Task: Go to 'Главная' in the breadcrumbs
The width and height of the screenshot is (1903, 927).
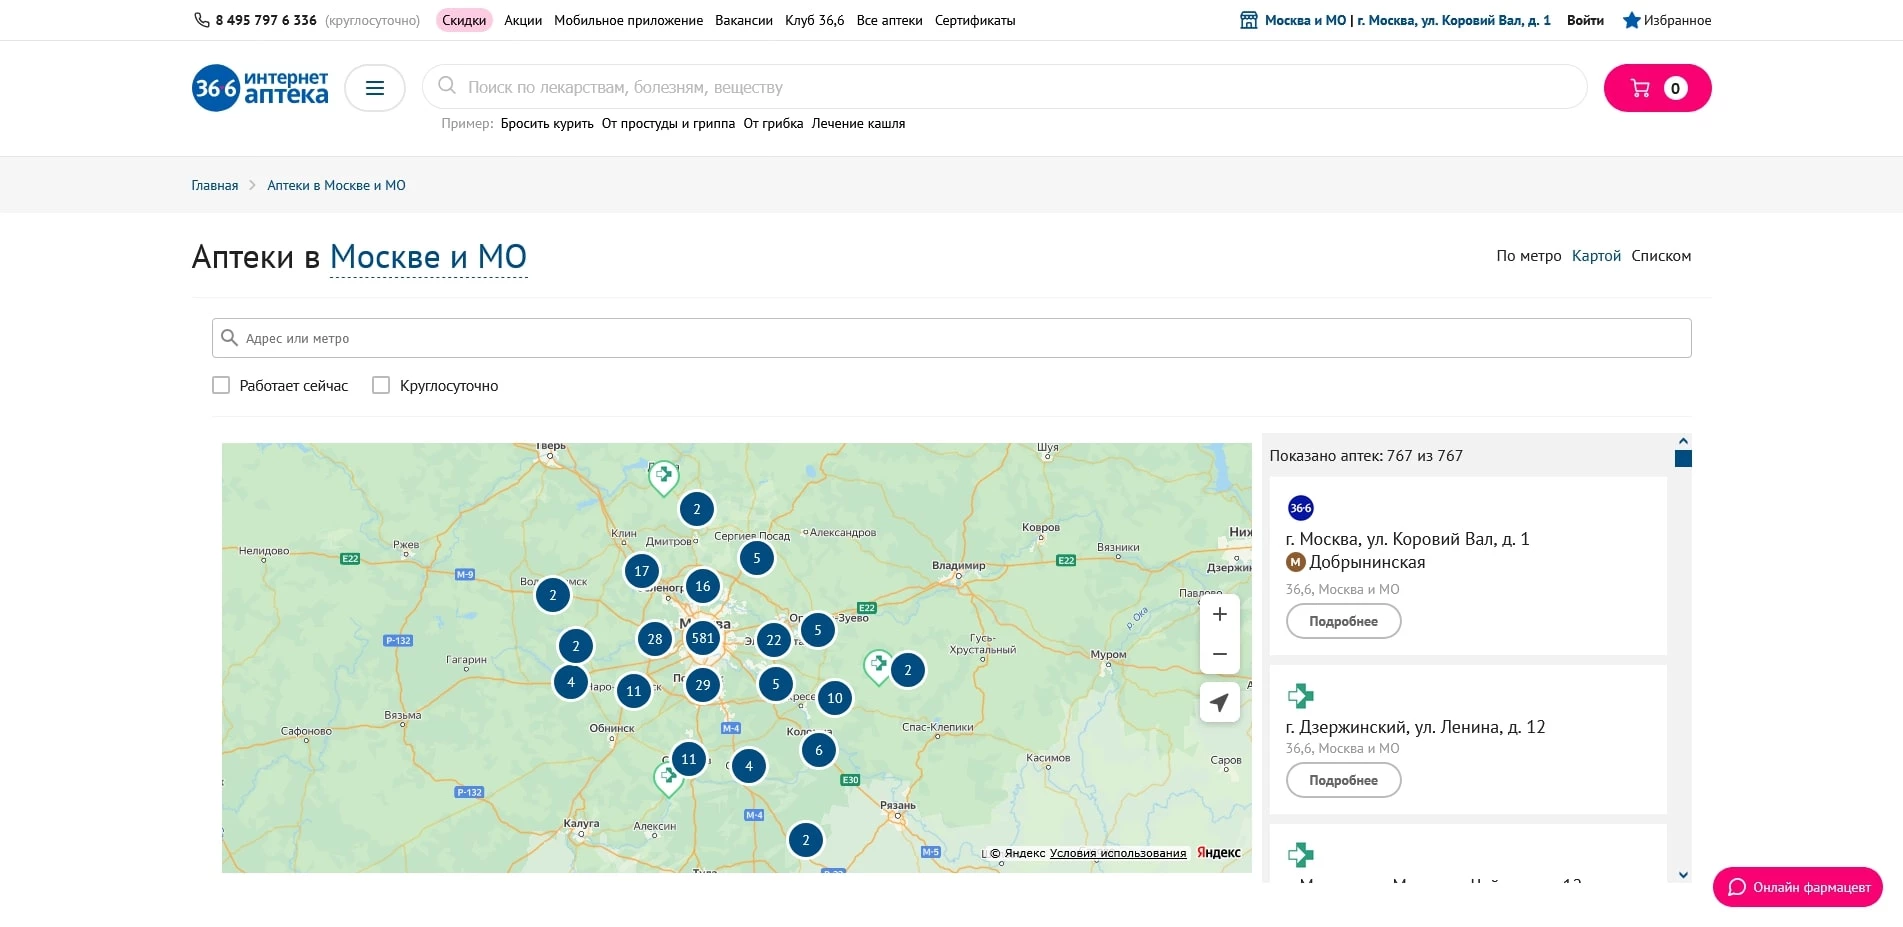Action: coord(215,185)
